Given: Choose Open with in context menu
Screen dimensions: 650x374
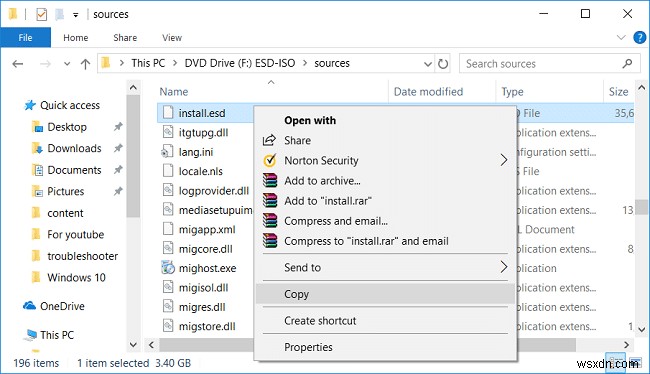Looking at the screenshot, I should pos(385,121).
